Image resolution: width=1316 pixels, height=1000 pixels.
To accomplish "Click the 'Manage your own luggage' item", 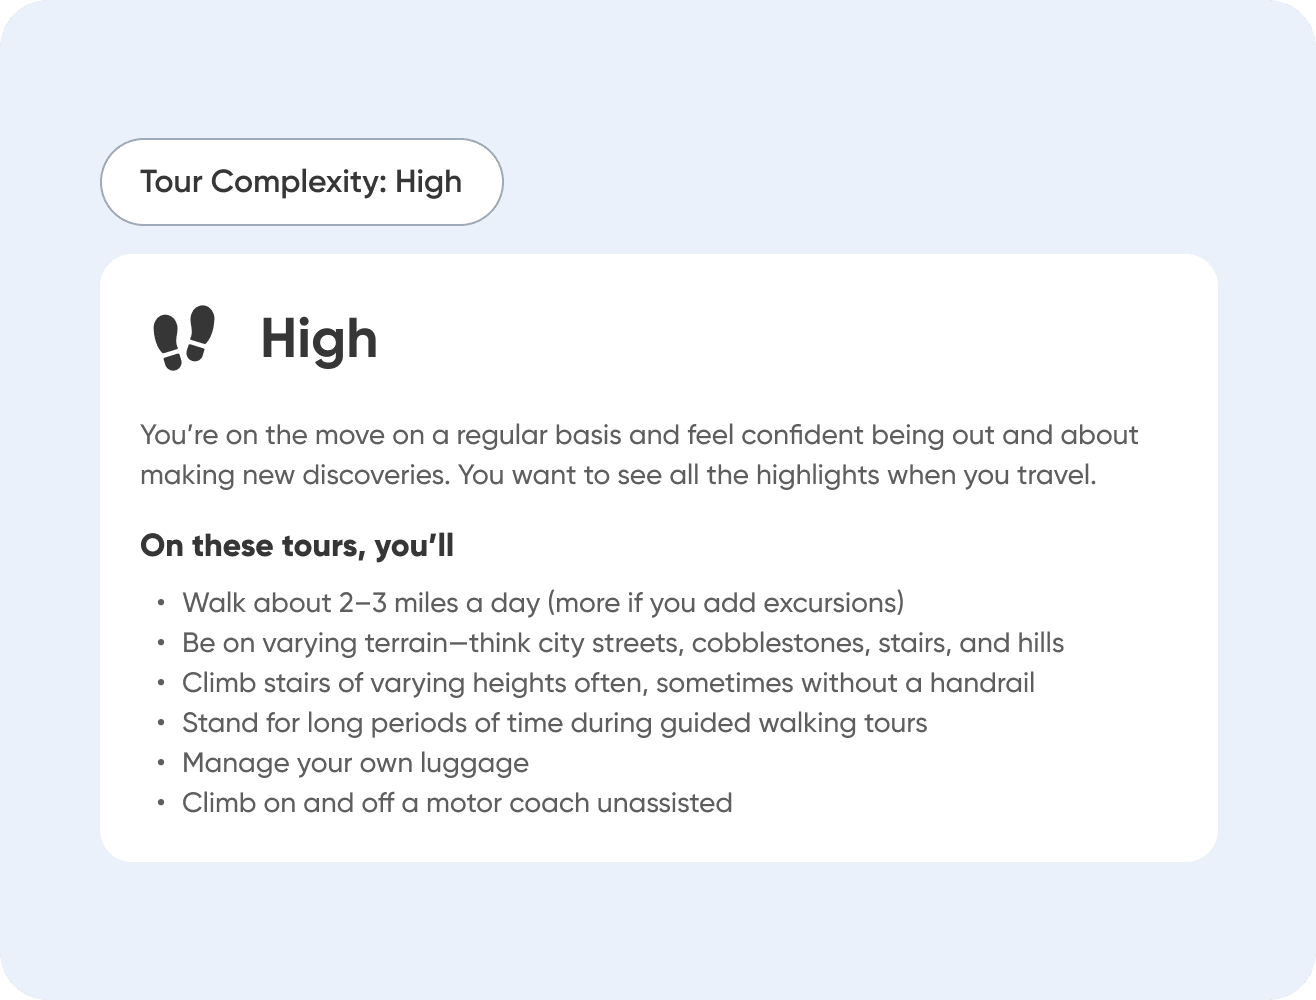I will [x=355, y=763].
